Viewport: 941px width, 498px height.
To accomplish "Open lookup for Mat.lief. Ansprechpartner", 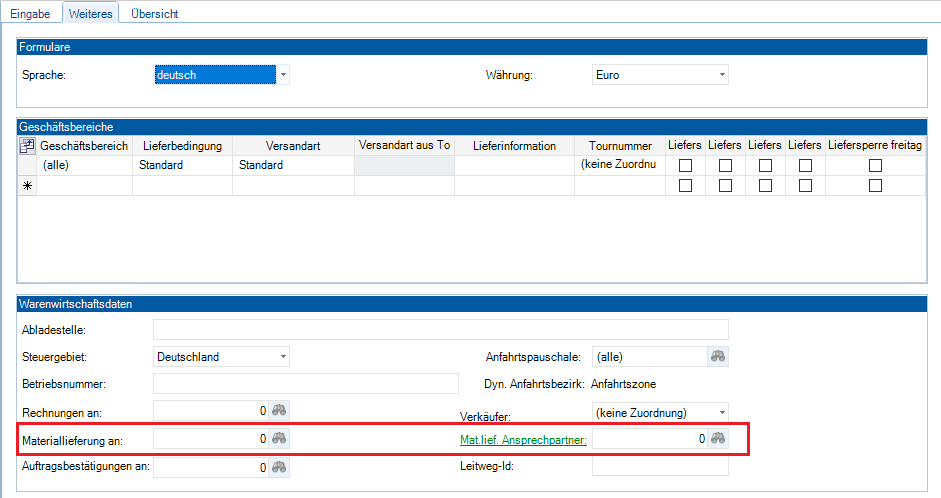I will tap(718, 438).
